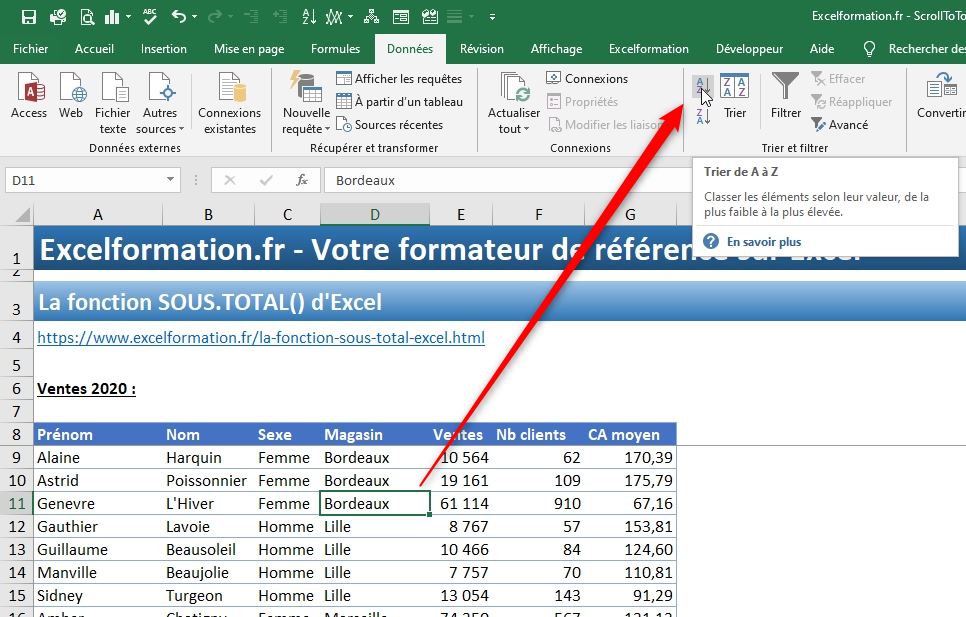This screenshot has width=966, height=617.
Task: Open the excelformation.fr hyperlink in row 4
Action: (261, 337)
